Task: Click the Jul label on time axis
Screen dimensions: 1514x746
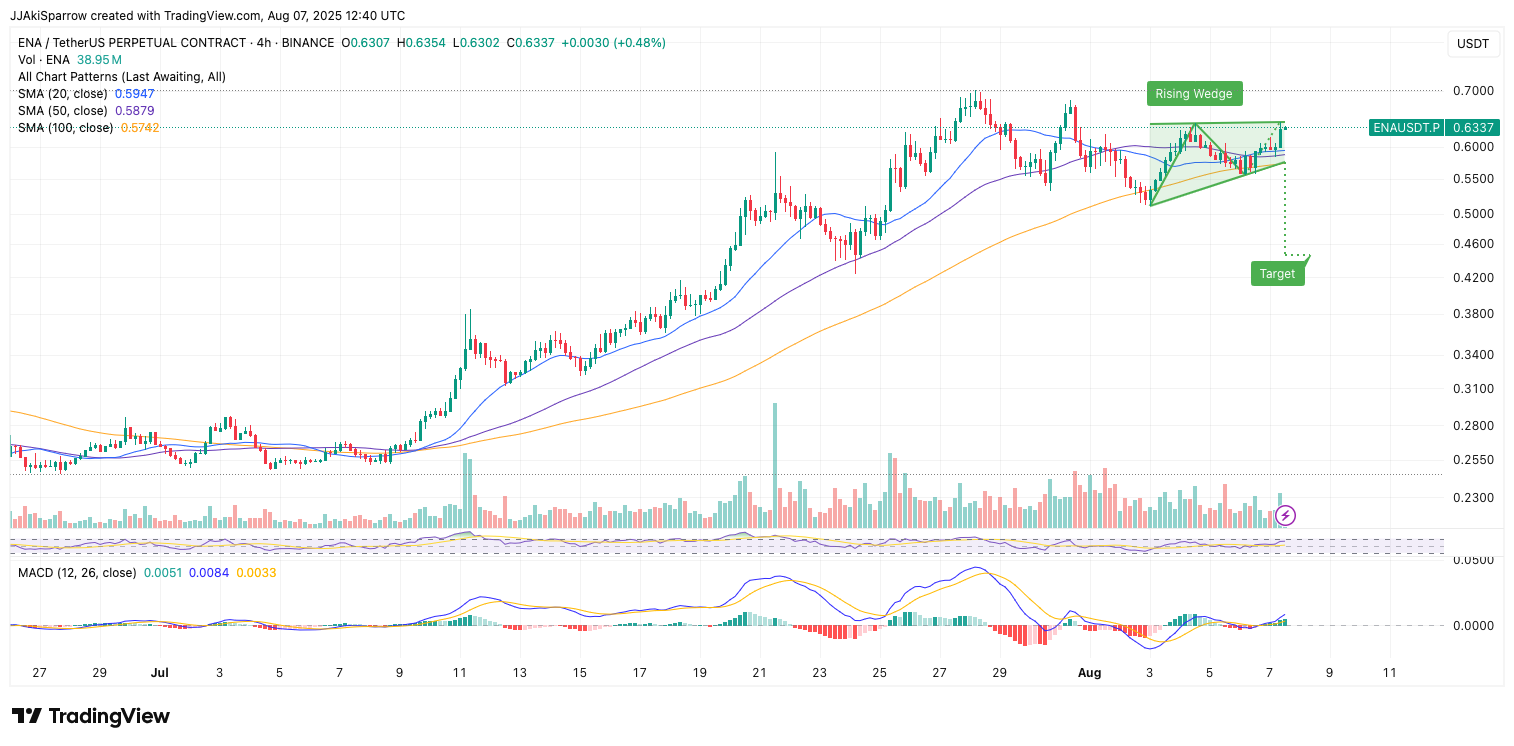Action: point(159,673)
